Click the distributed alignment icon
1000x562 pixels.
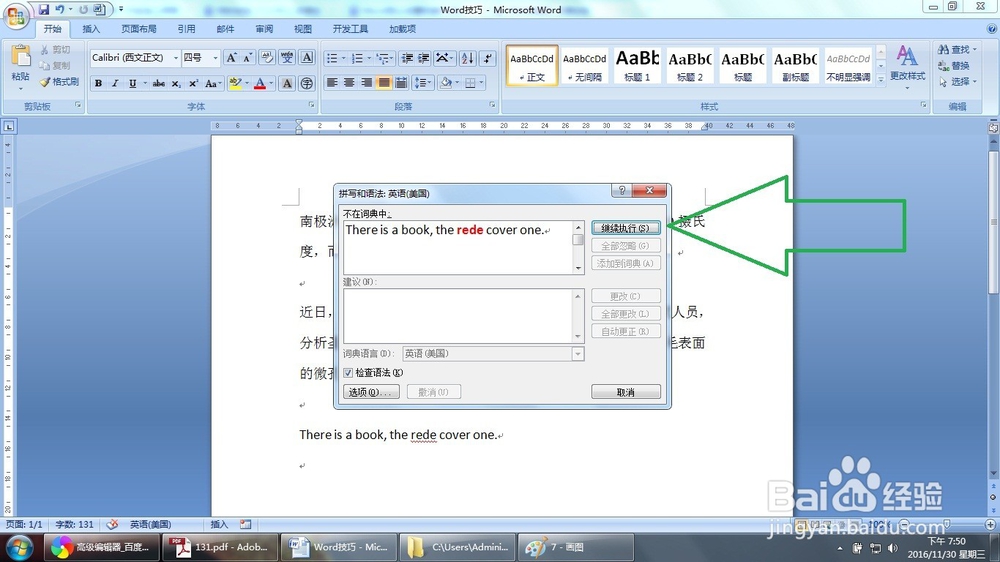tap(401, 83)
